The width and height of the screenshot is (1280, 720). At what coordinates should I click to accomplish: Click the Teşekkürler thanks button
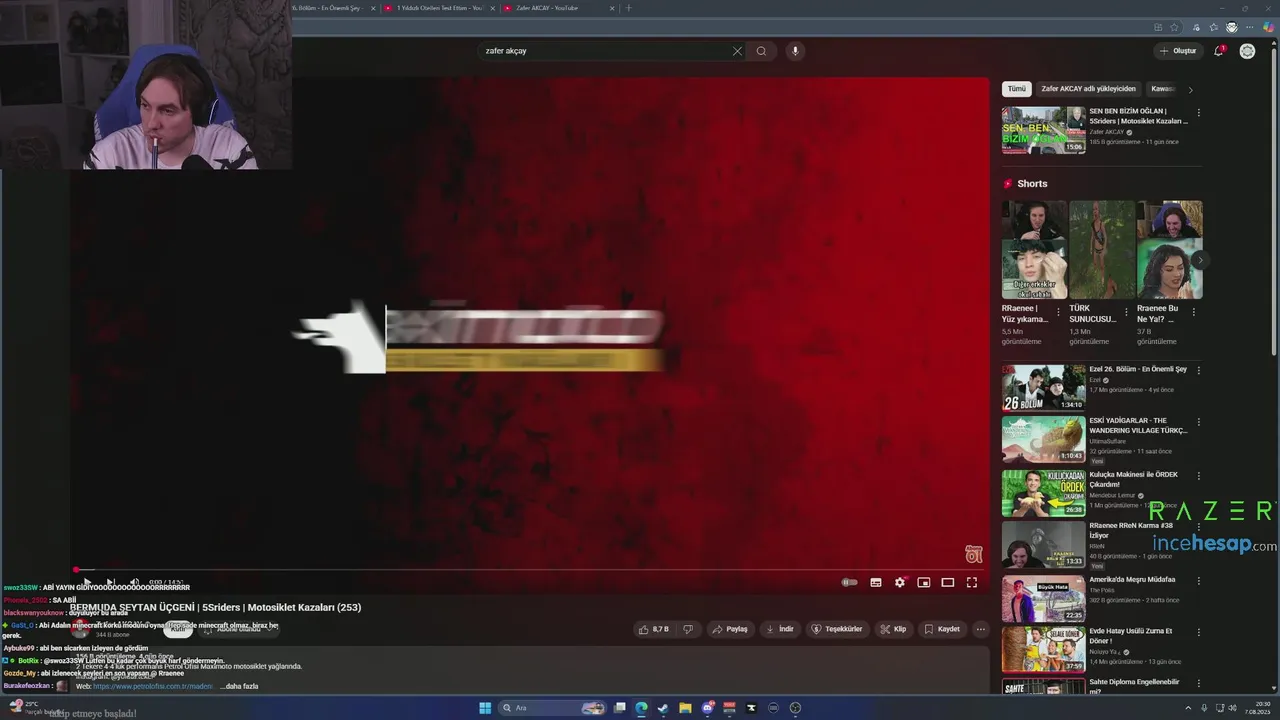[x=836, y=629]
